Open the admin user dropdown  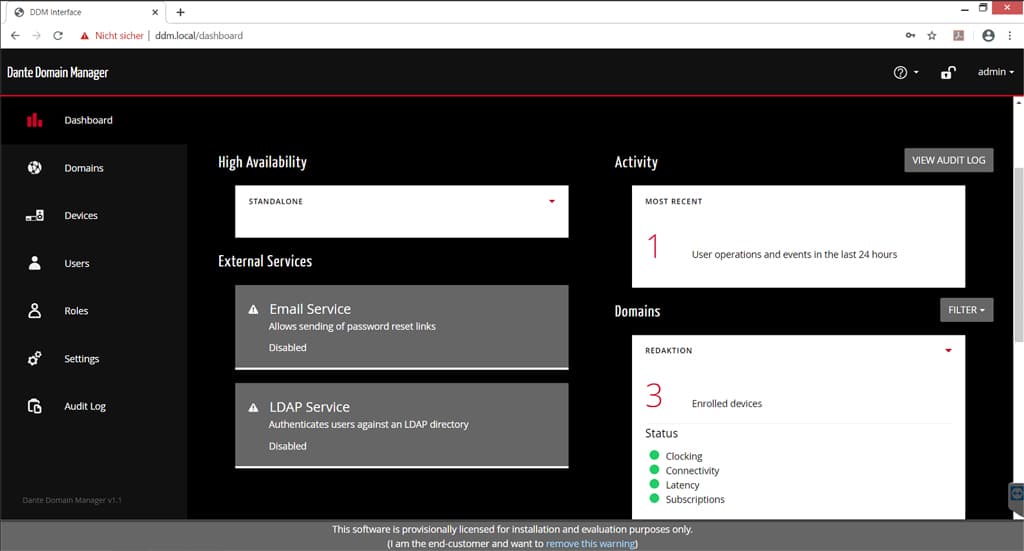(x=995, y=72)
